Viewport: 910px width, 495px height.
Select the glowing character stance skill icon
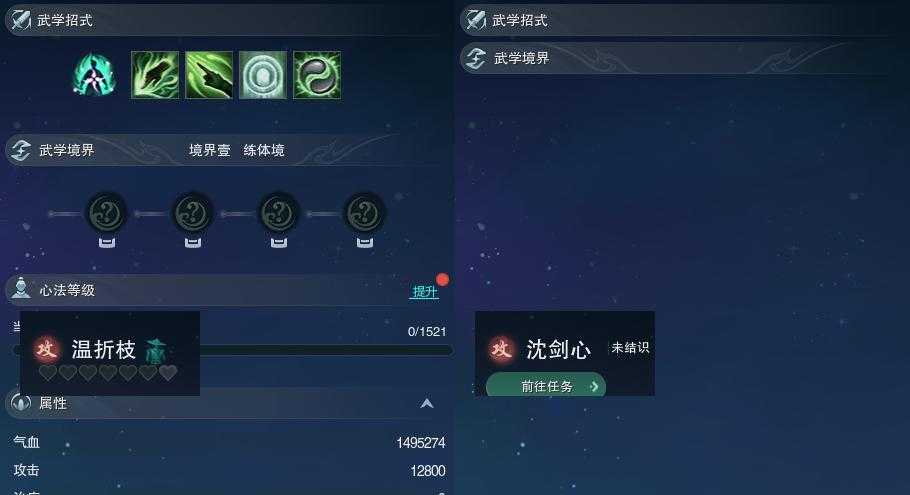(x=94, y=74)
